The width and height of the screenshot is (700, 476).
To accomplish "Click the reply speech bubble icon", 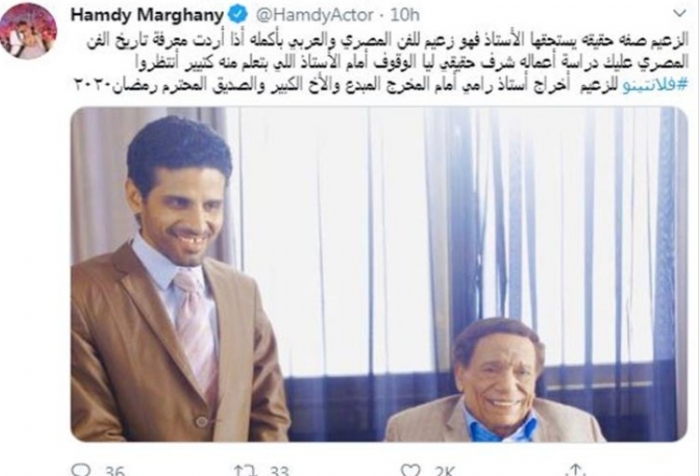I will pyautogui.click(x=82, y=470).
